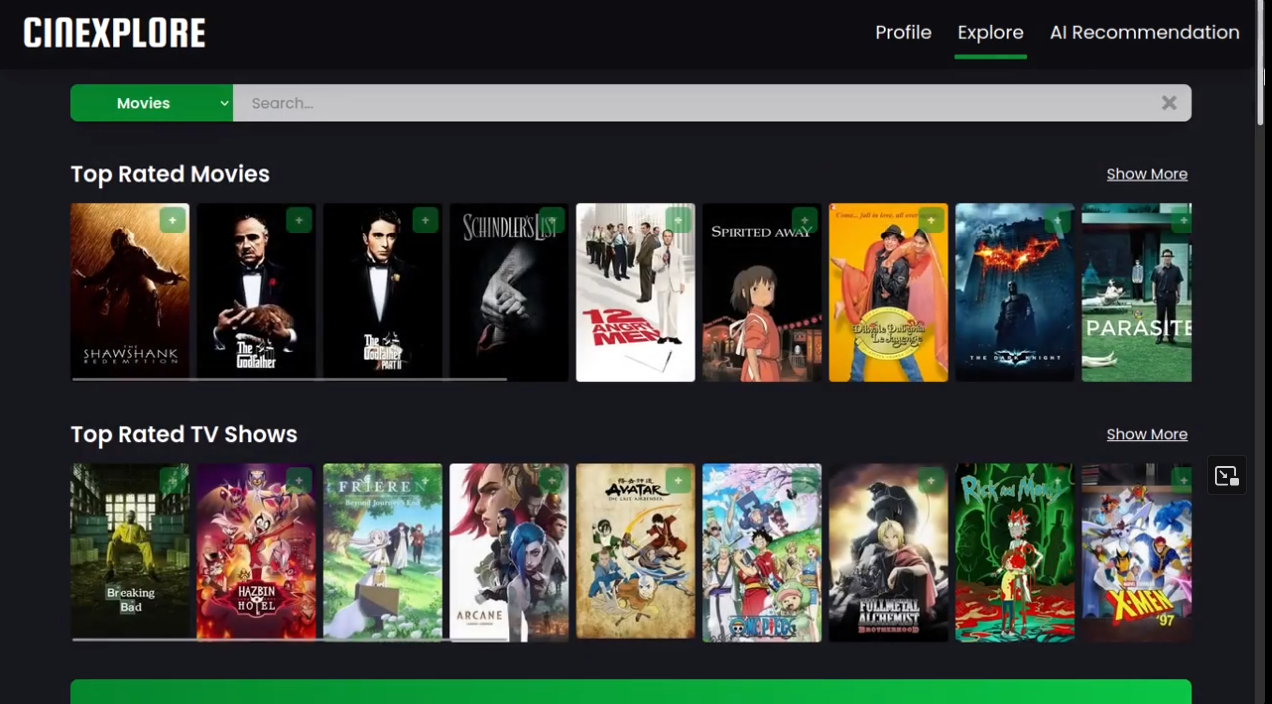Image resolution: width=1272 pixels, height=704 pixels.
Task: Go to AI Recommendation page
Action: 1144,33
